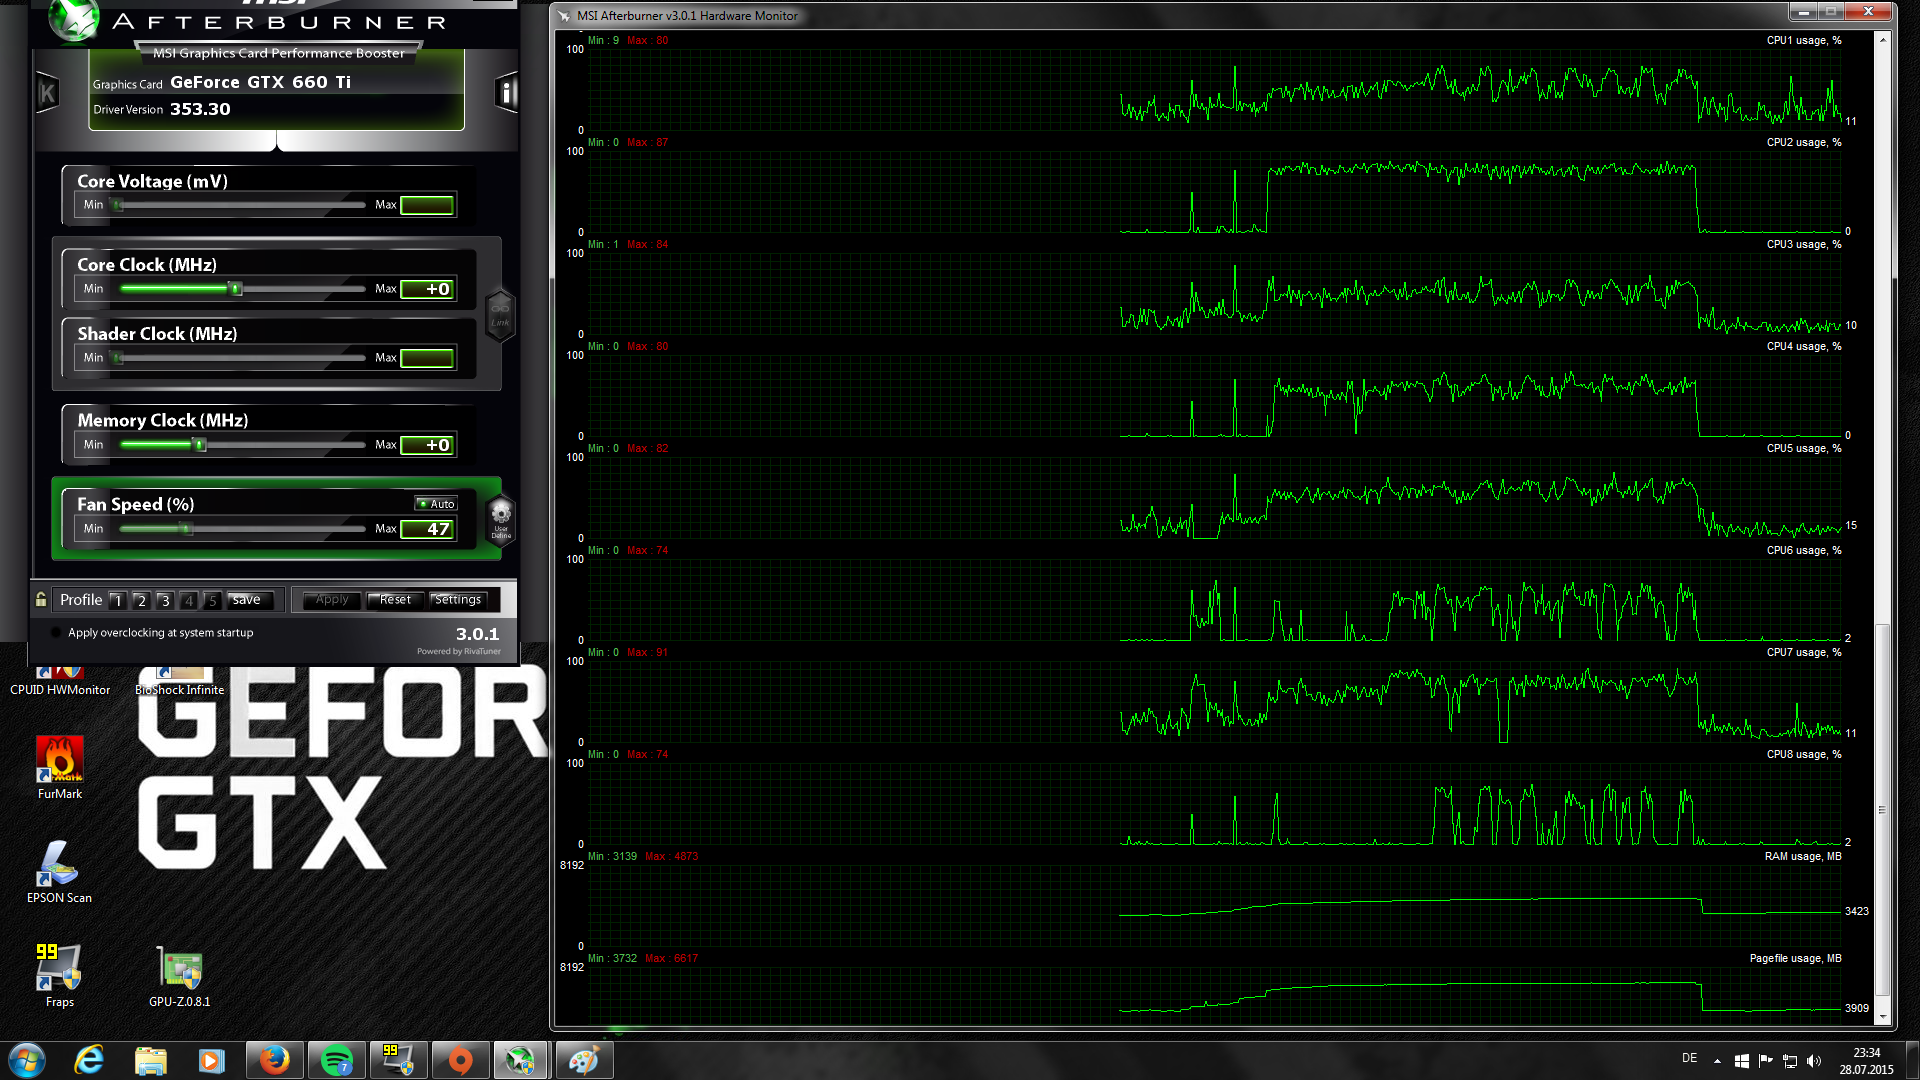Open Afterburner Settings
Viewport: 1920px width, 1080px height.
[458, 600]
